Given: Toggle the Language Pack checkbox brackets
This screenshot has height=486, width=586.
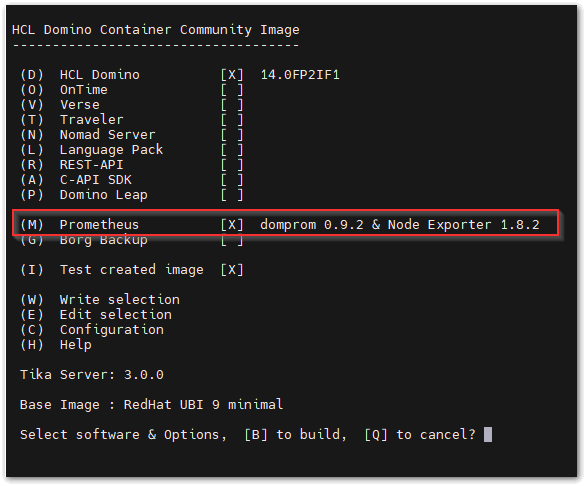Looking at the screenshot, I should coord(232,150).
